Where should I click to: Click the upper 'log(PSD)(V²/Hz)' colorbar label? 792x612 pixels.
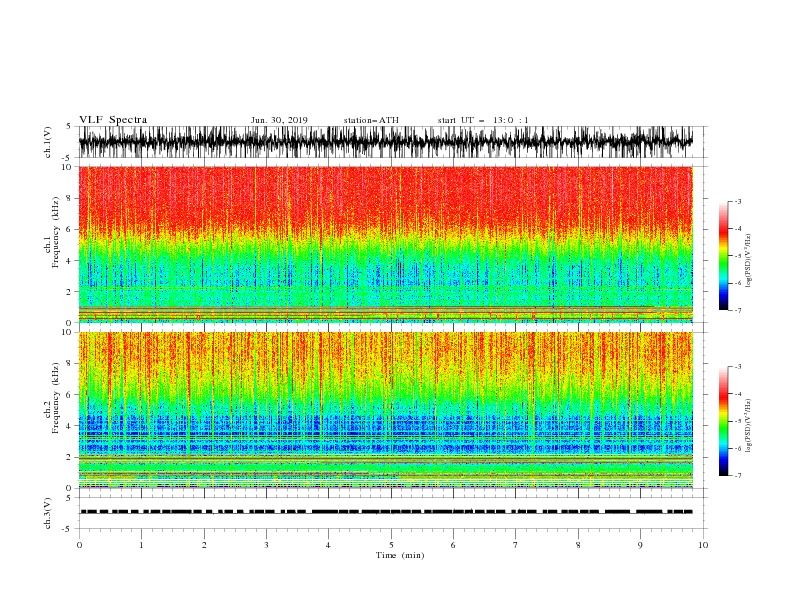pos(748,261)
